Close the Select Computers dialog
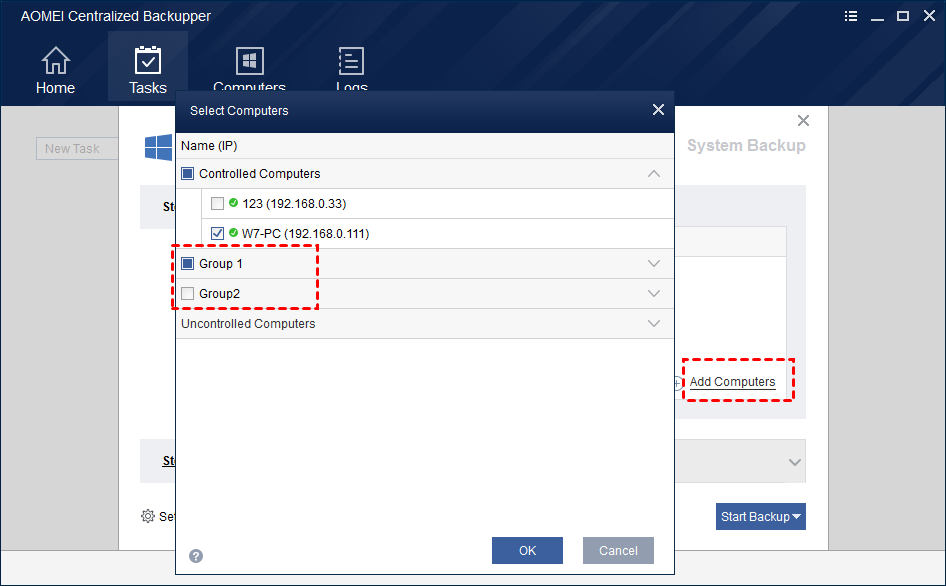 [x=658, y=110]
